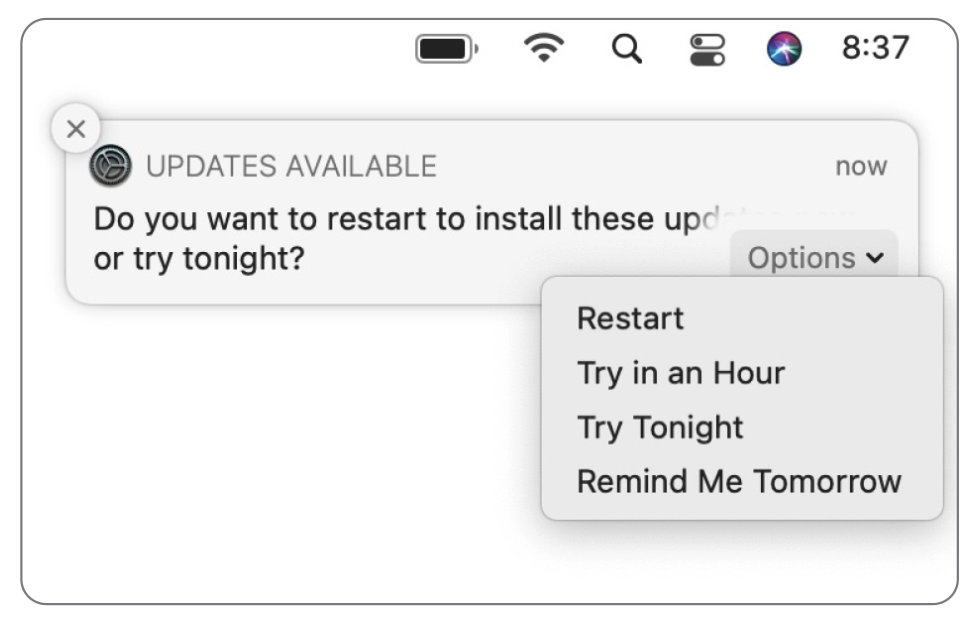This screenshot has width=976, height=620.
Task: Click the chevron next to Options
Action: coord(875,257)
